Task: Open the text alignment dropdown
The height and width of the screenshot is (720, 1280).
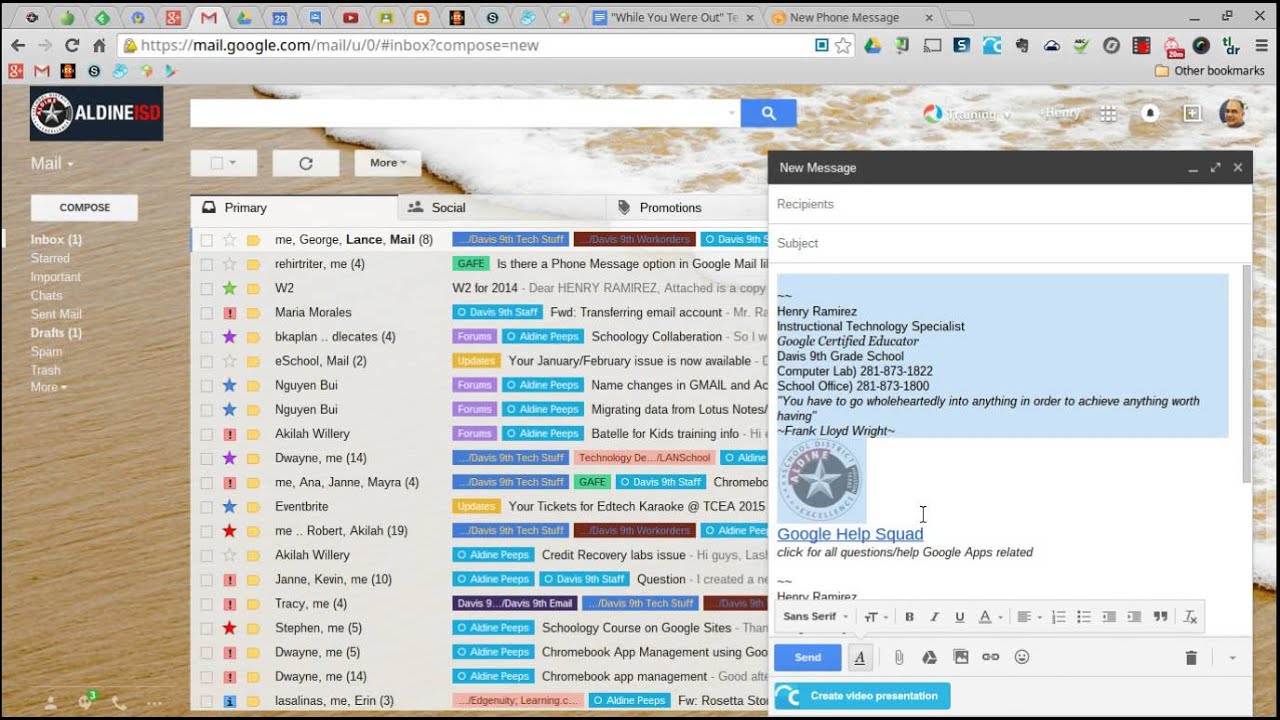Action: (x=1027, y=617)
